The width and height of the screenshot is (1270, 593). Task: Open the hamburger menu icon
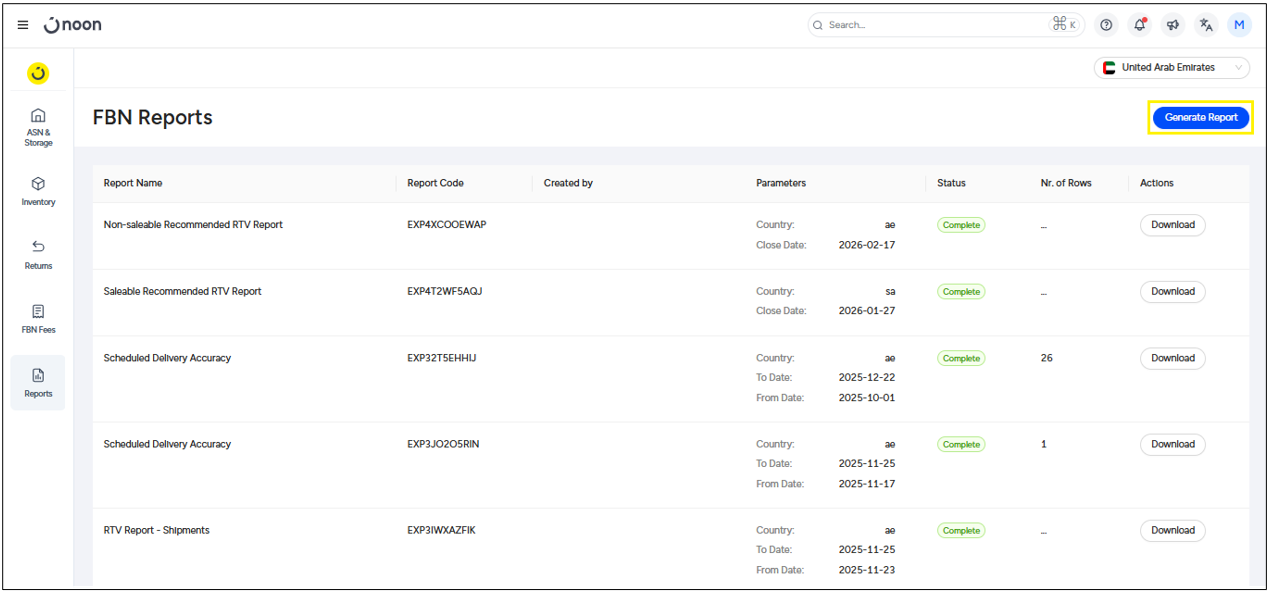[23, 25]
